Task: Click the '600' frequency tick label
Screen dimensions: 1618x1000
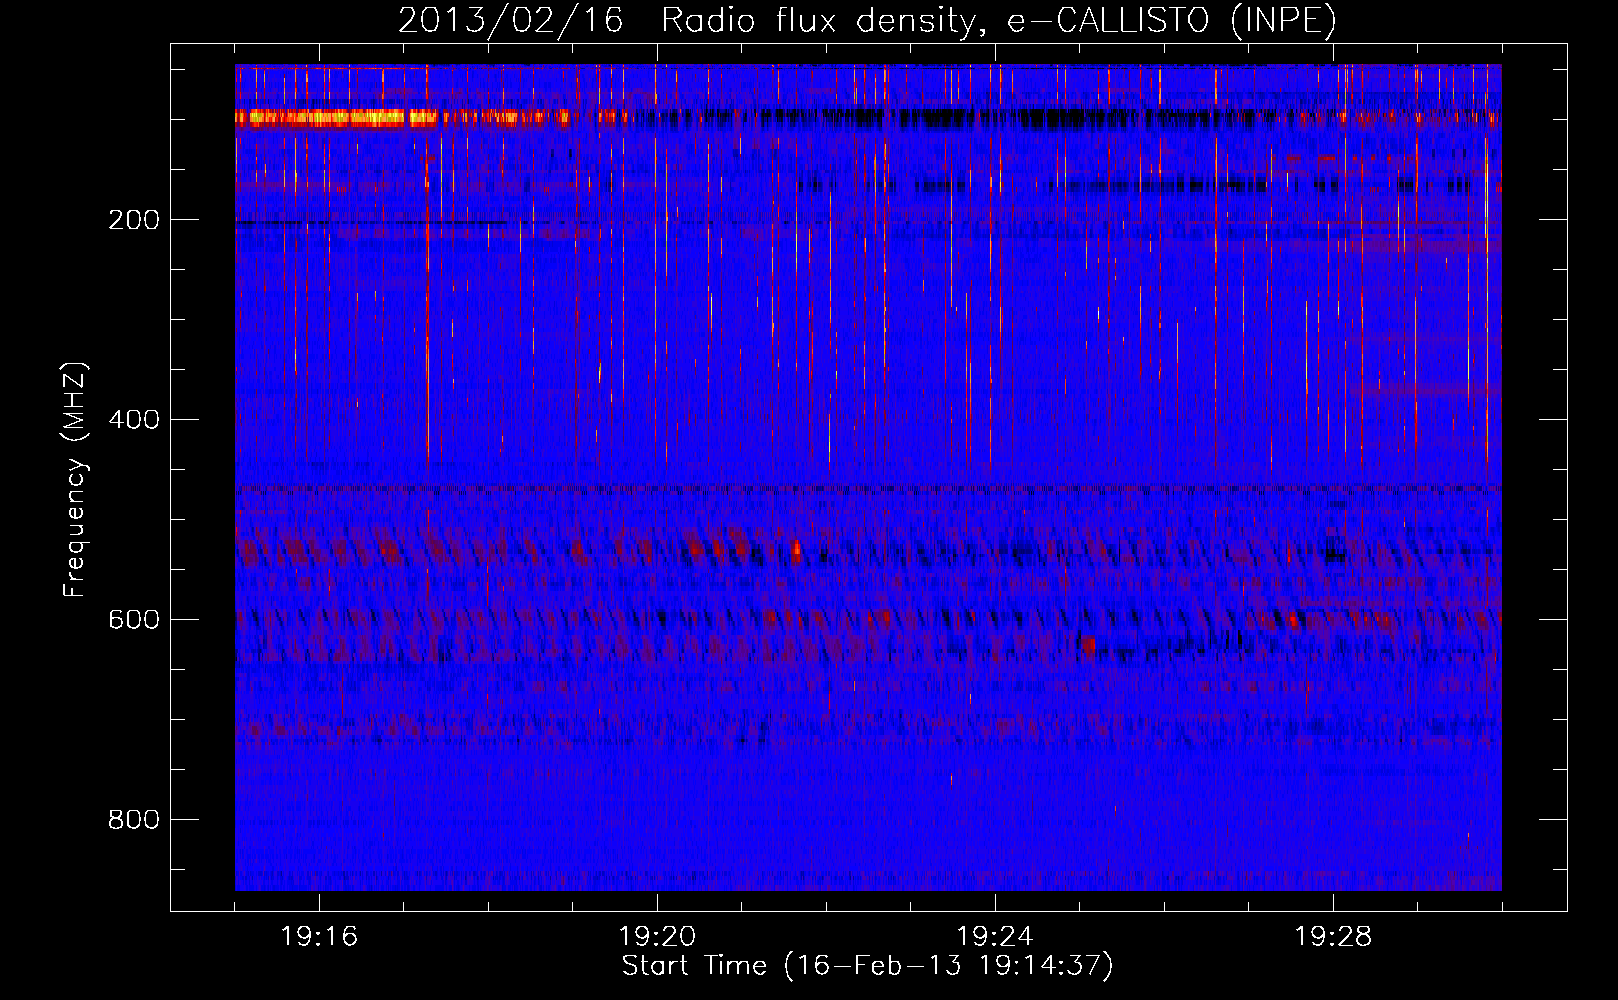Action: 134,620
